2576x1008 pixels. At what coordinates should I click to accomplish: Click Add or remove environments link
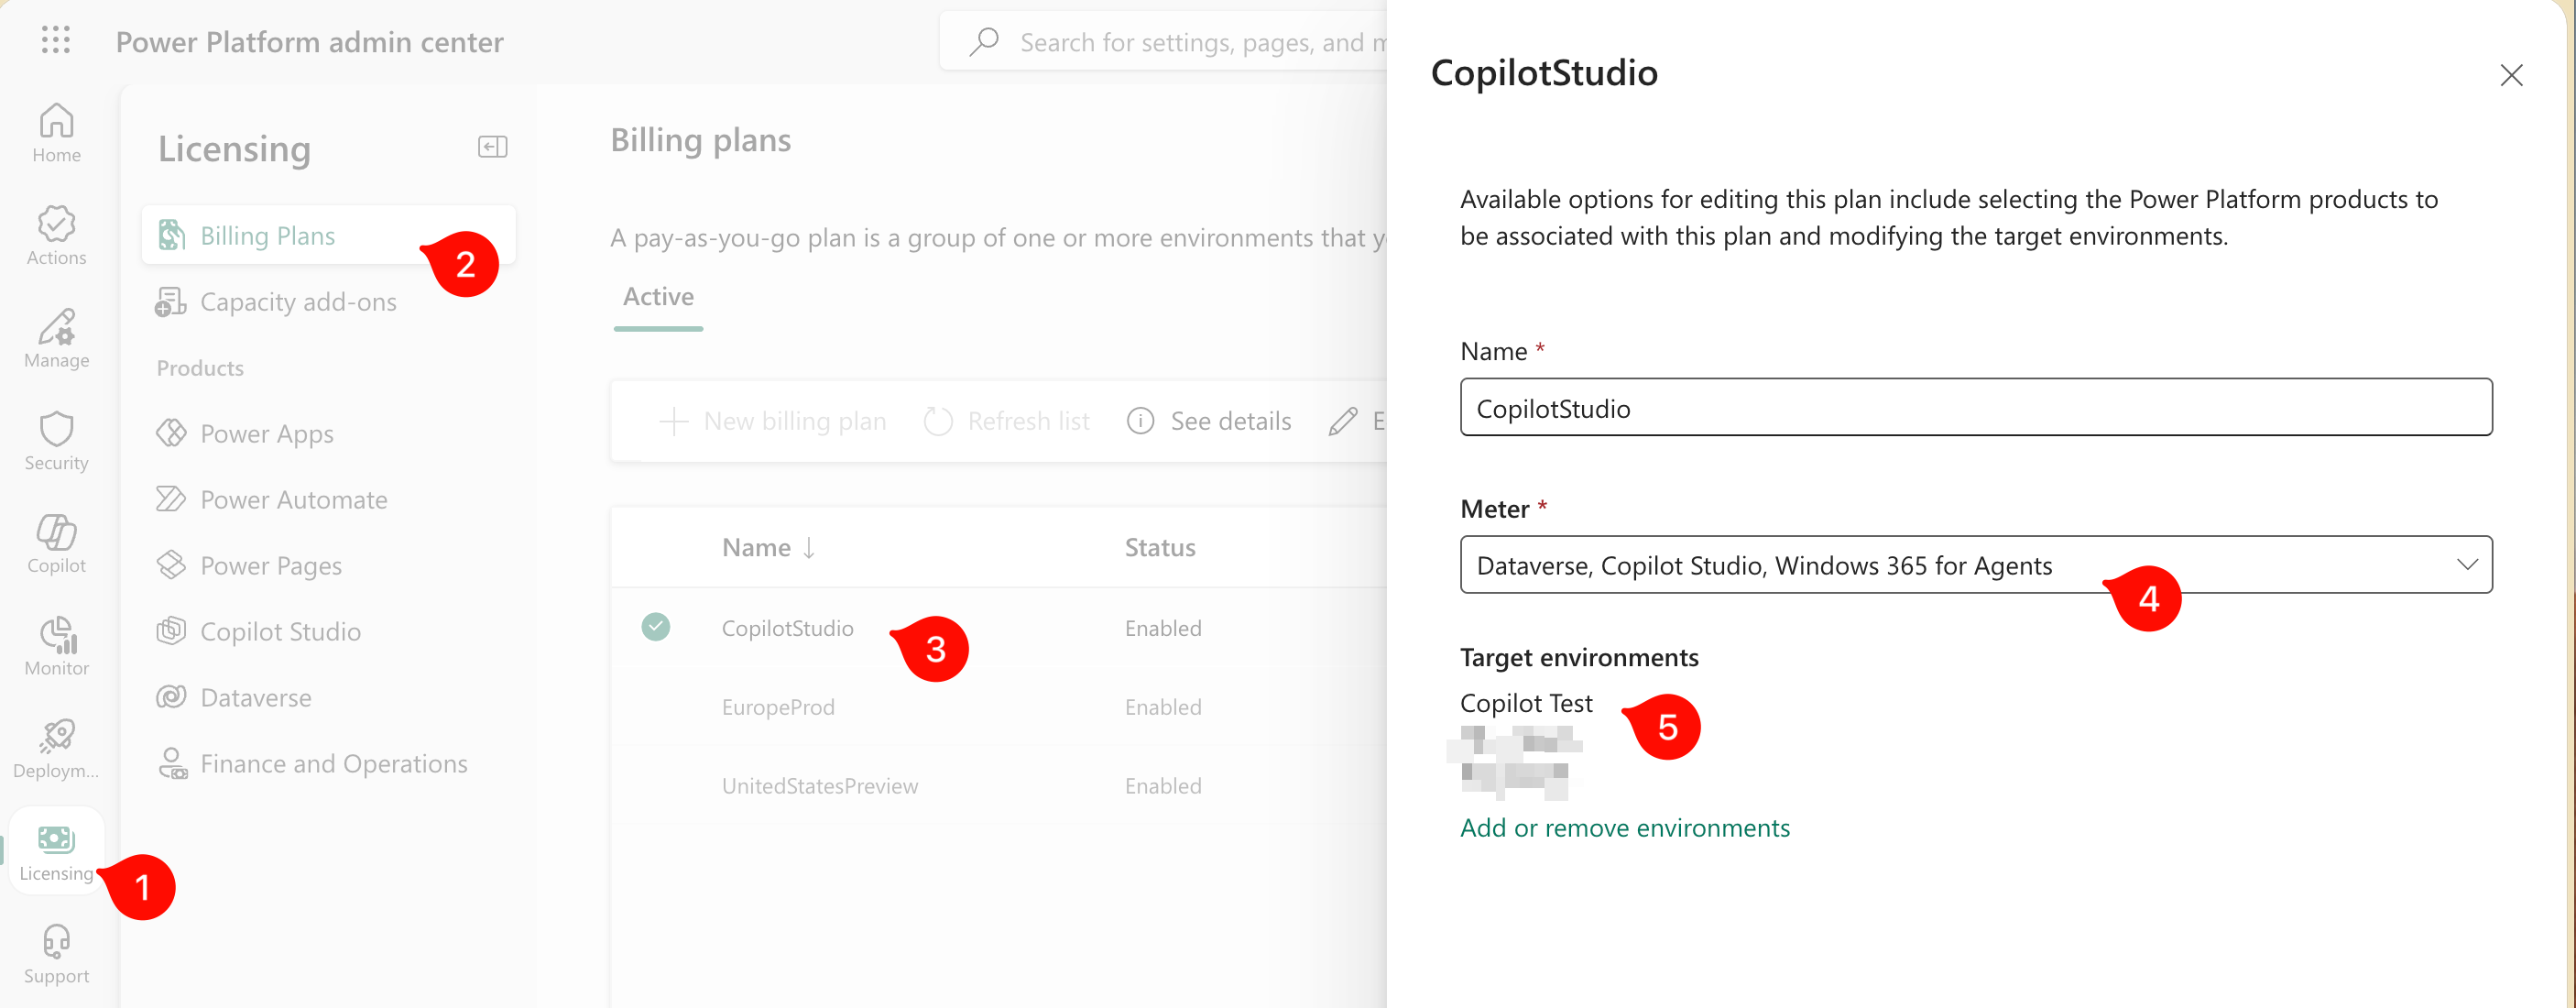1624,828
